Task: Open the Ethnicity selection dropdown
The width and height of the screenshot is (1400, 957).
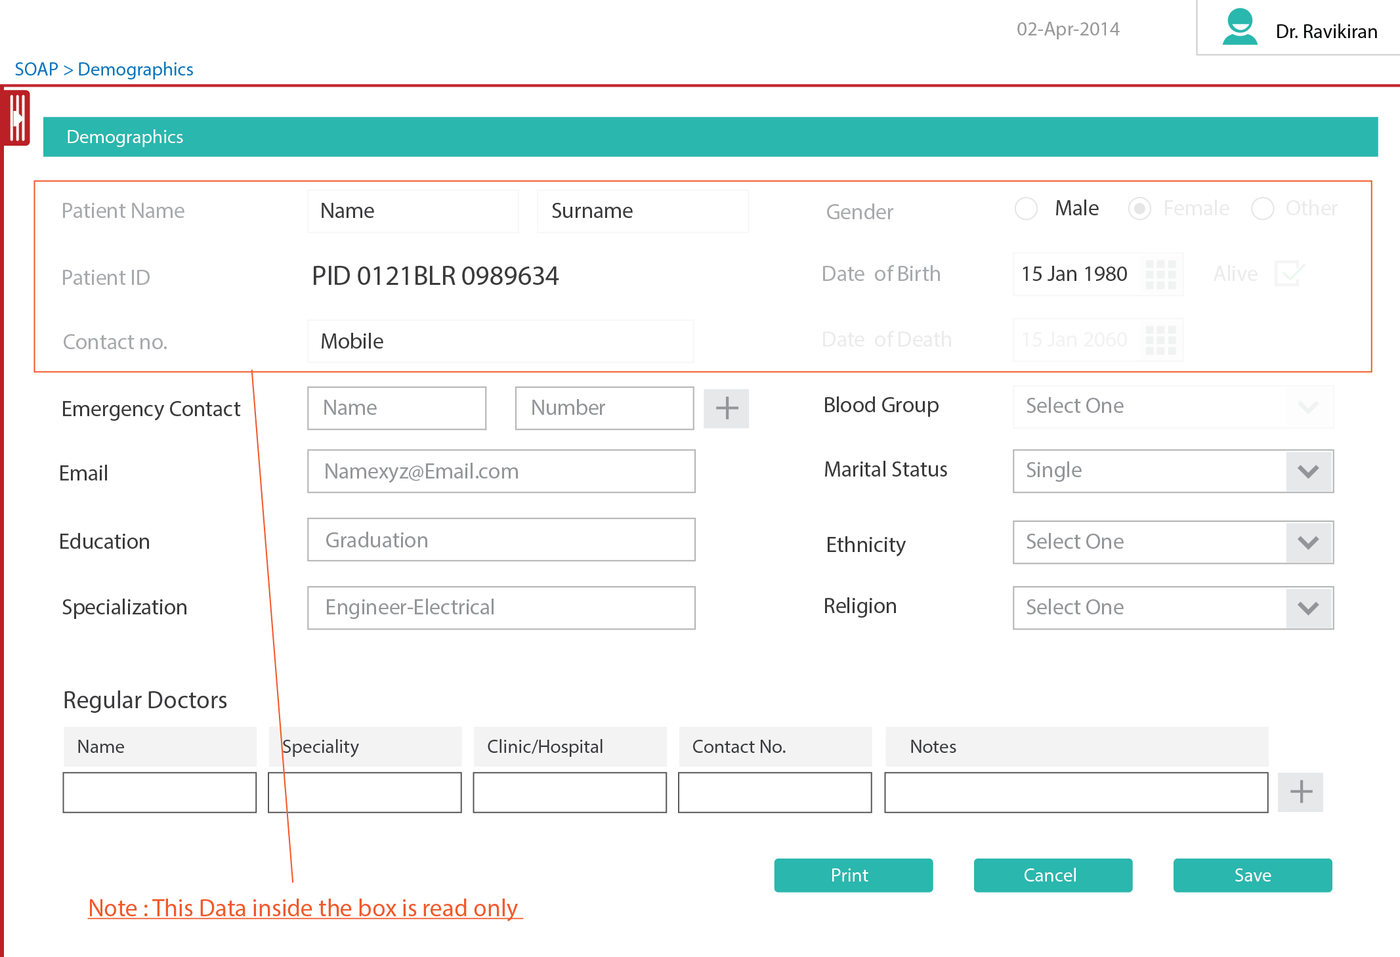Action: 1308,542
